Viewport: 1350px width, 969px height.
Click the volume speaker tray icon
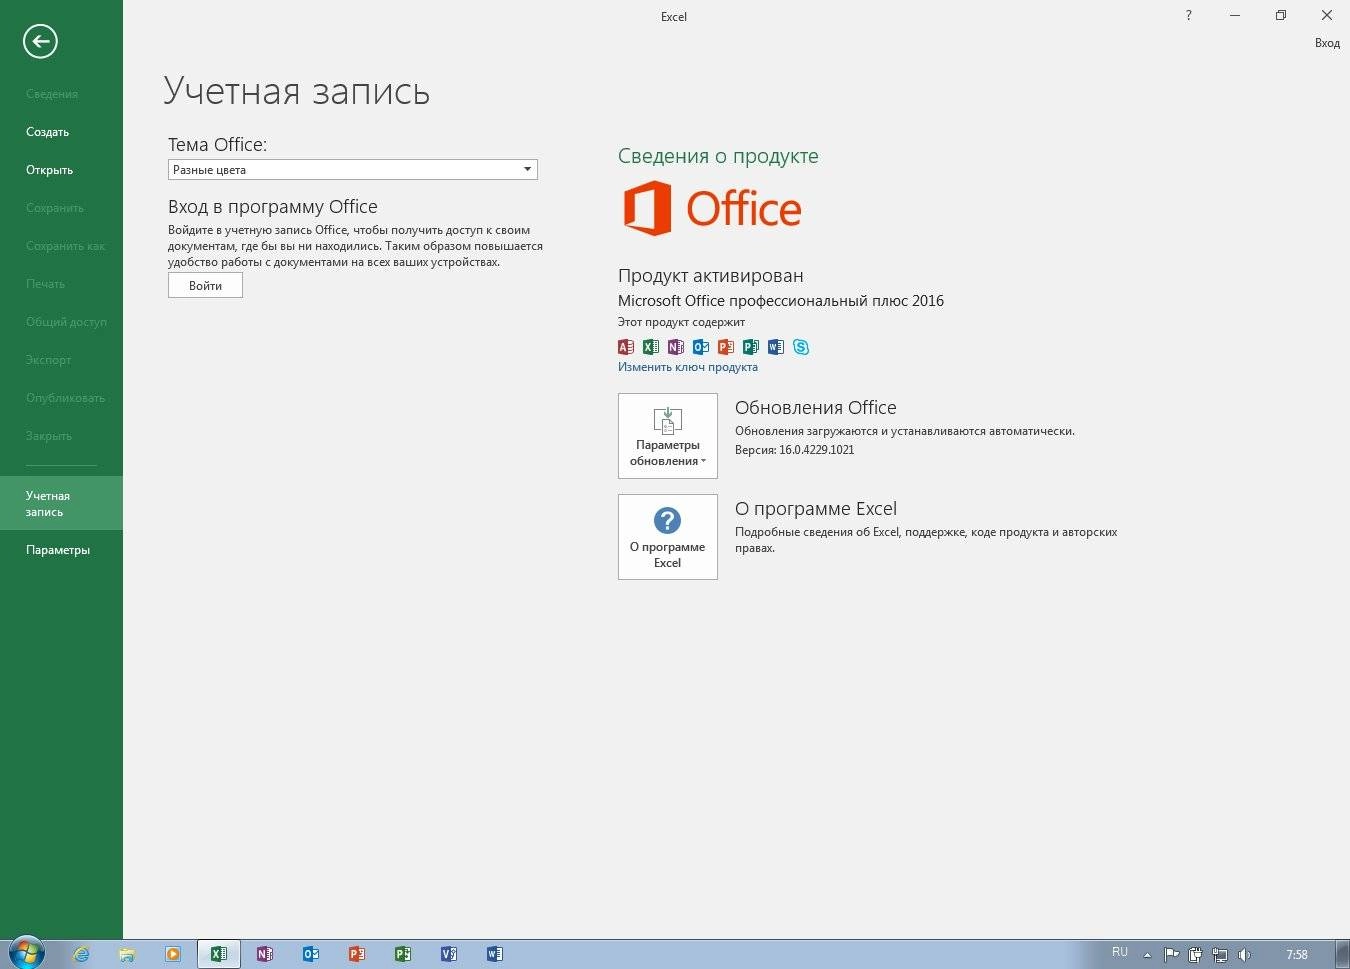click(x=1244, y=955)
